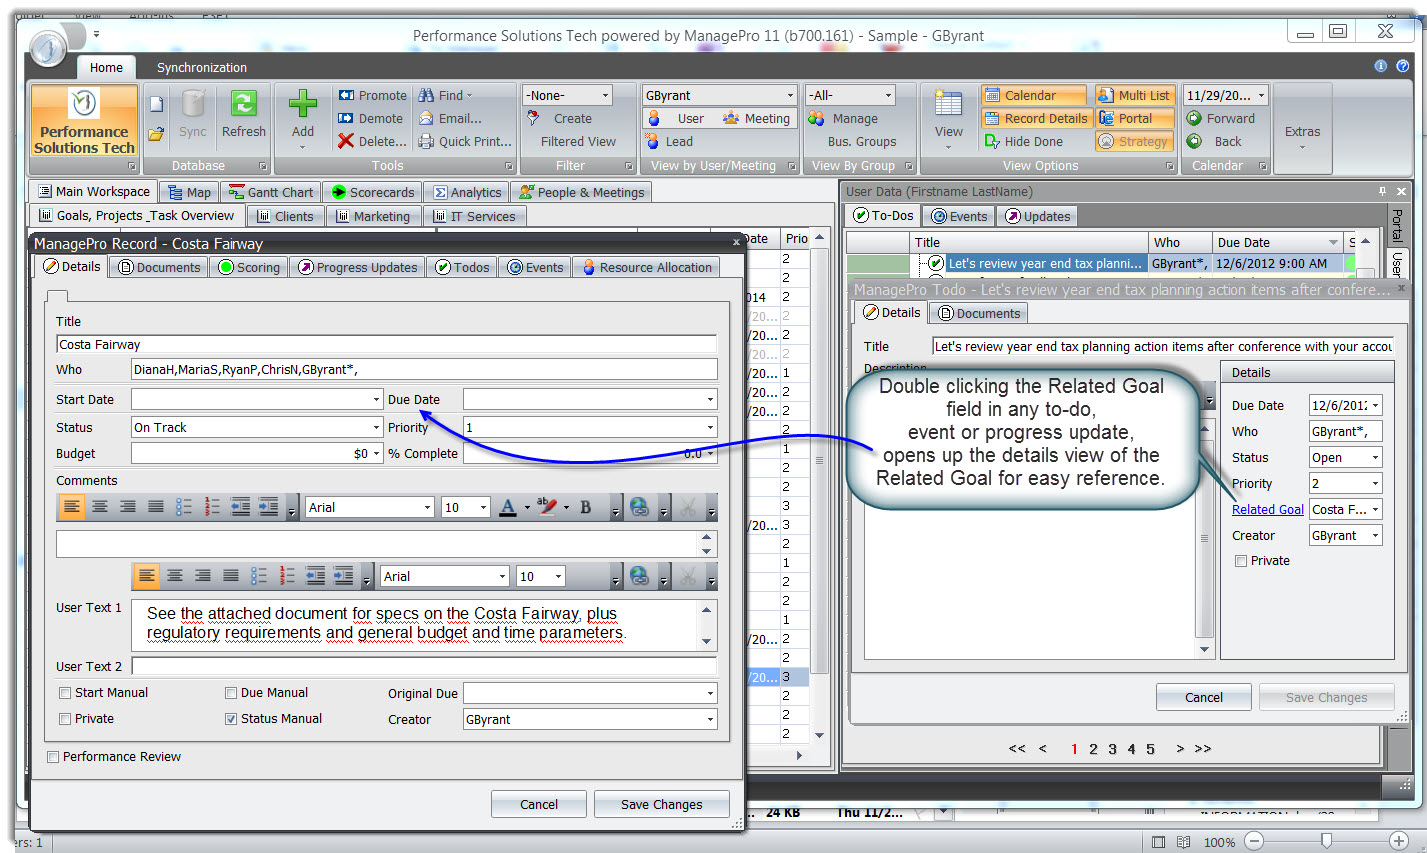Open the GByrant user dropdown in ribbon
1427x853 pixels.
tap(790, 95)
